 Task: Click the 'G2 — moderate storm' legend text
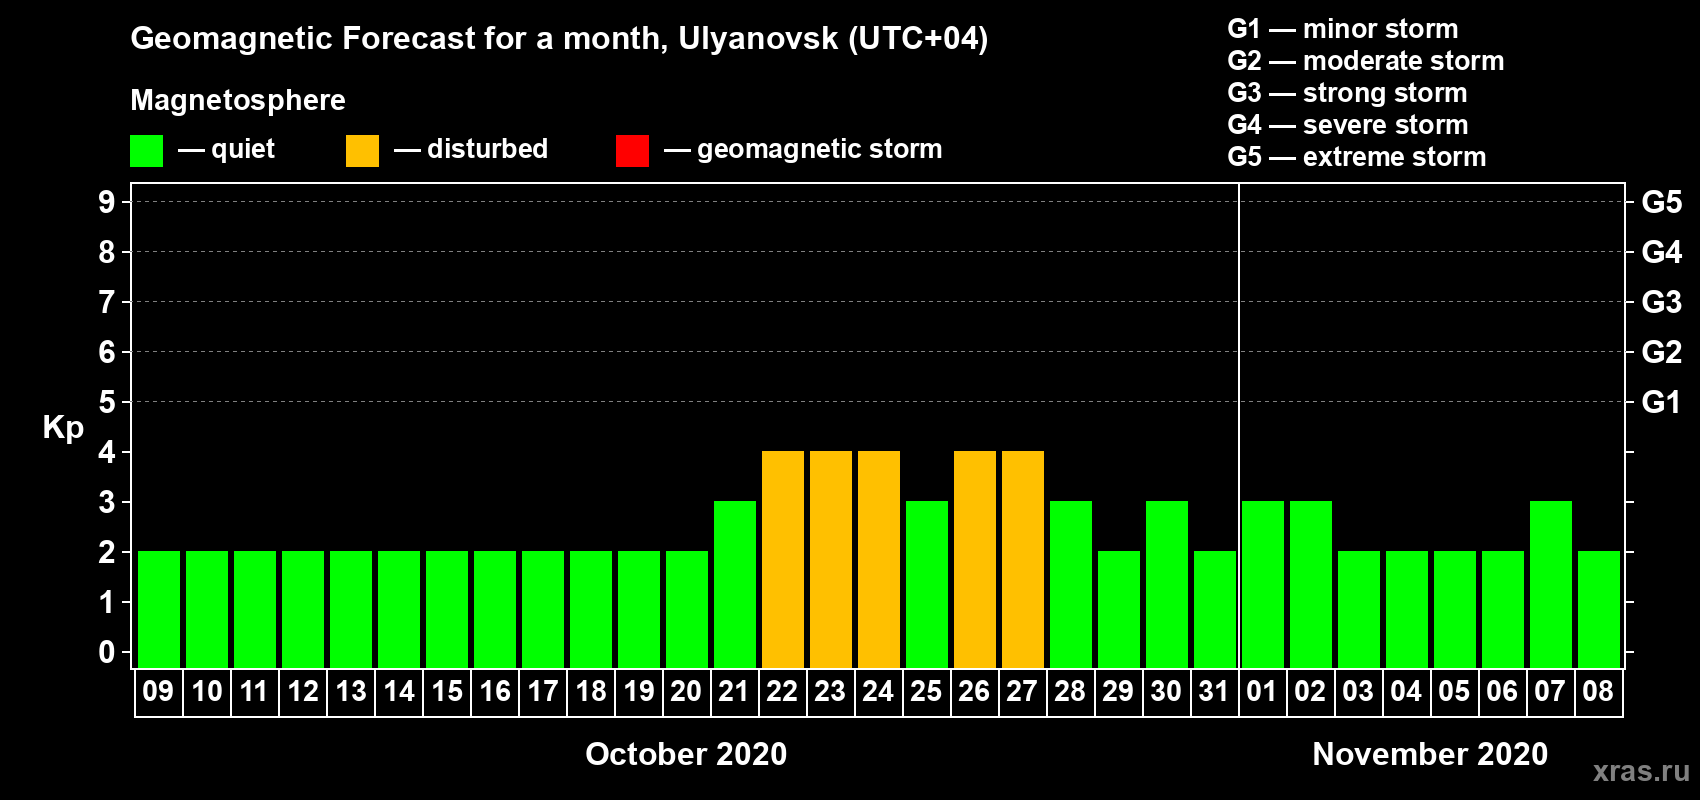coord(1366,61)
